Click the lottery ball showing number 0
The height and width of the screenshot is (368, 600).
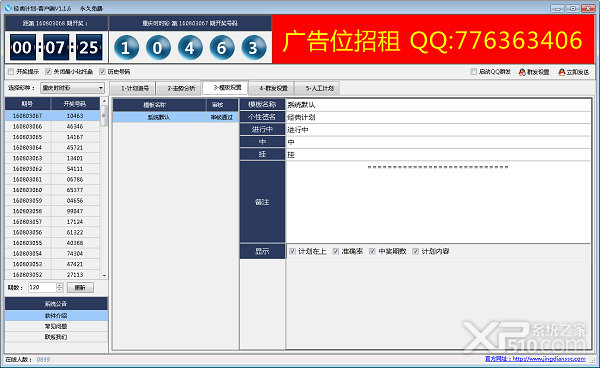click(x=158, y=47)
